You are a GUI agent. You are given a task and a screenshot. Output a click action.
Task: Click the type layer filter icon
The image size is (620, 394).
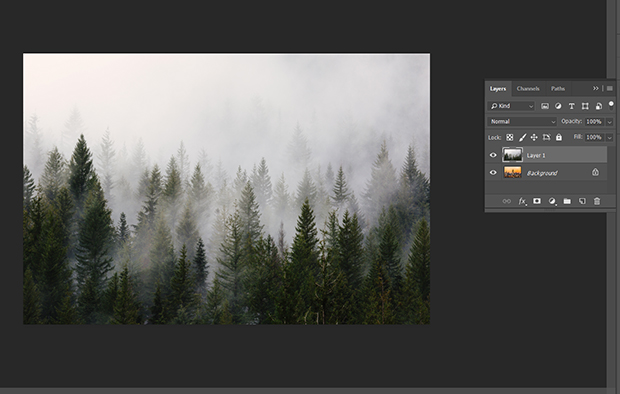click(x=571, y=106)
